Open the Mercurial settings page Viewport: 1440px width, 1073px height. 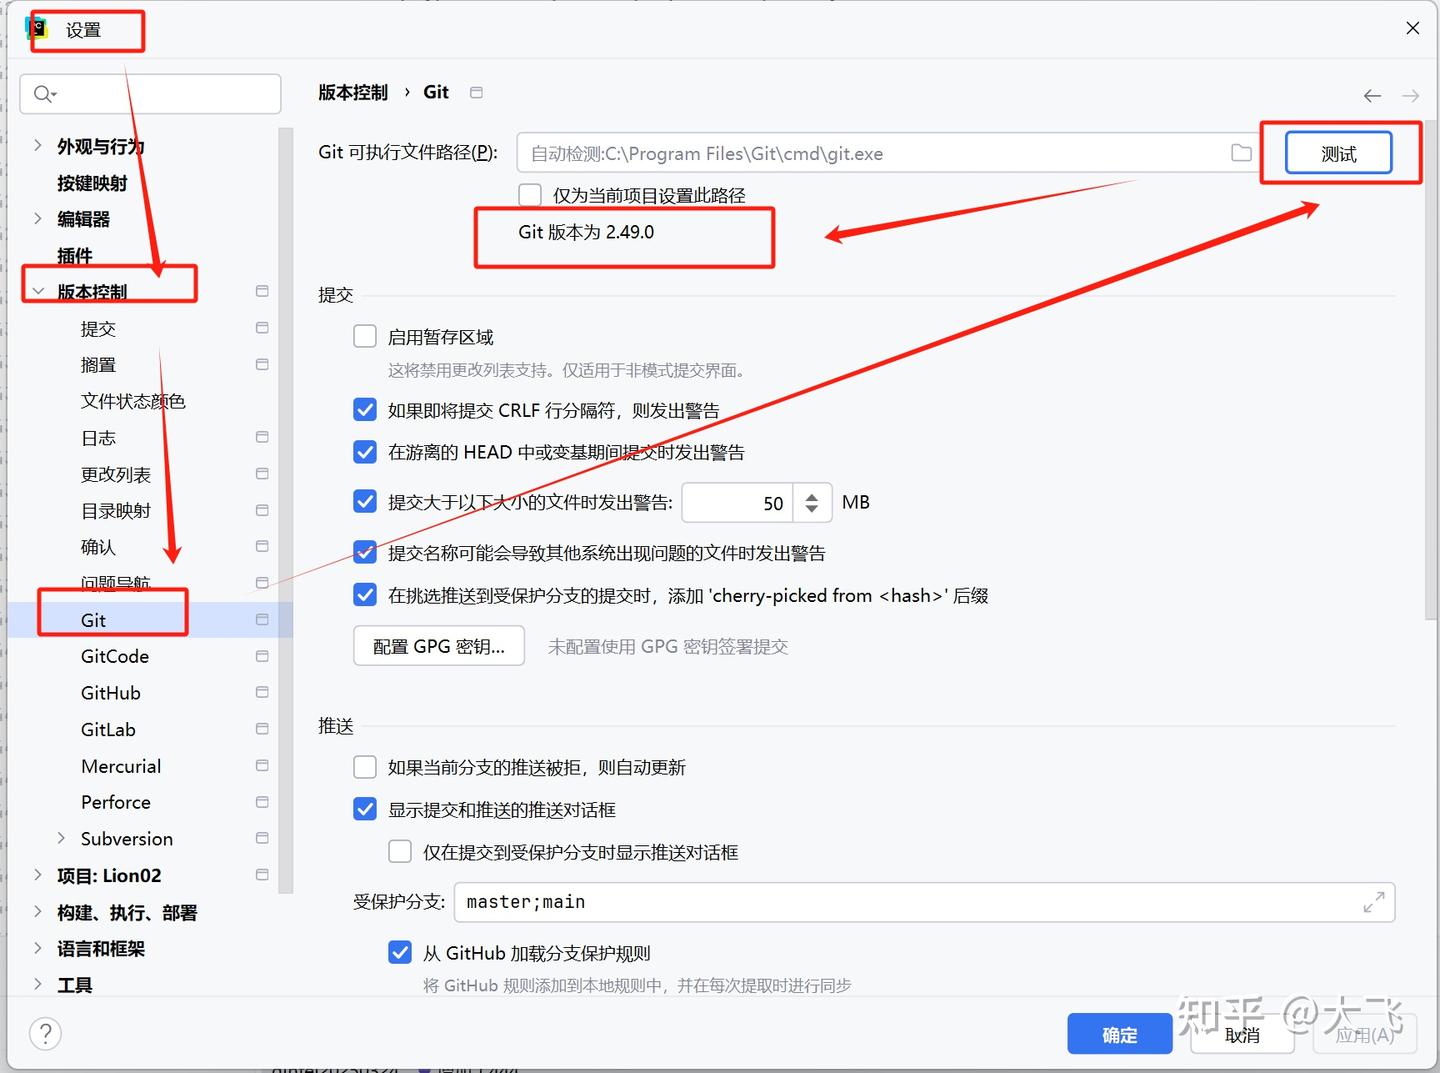[120, 765]
